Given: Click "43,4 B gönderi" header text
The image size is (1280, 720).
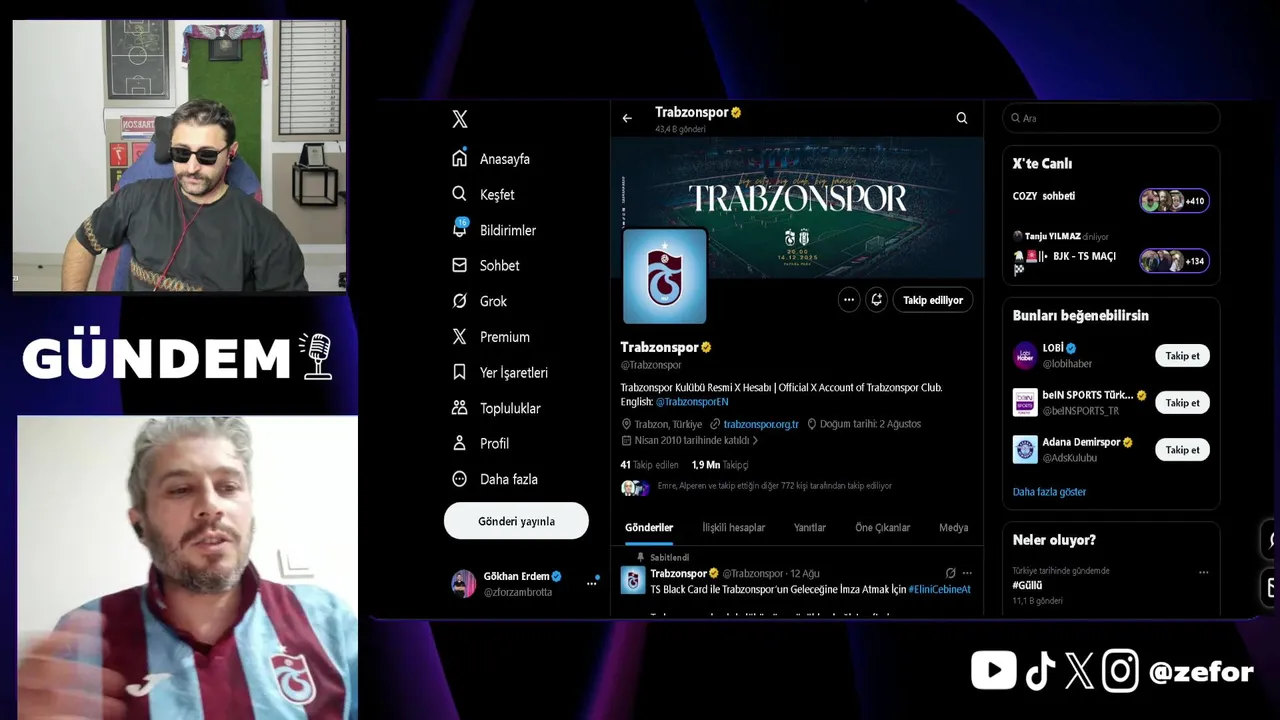Looking at the screenshot, I should (x=680, y=130).
